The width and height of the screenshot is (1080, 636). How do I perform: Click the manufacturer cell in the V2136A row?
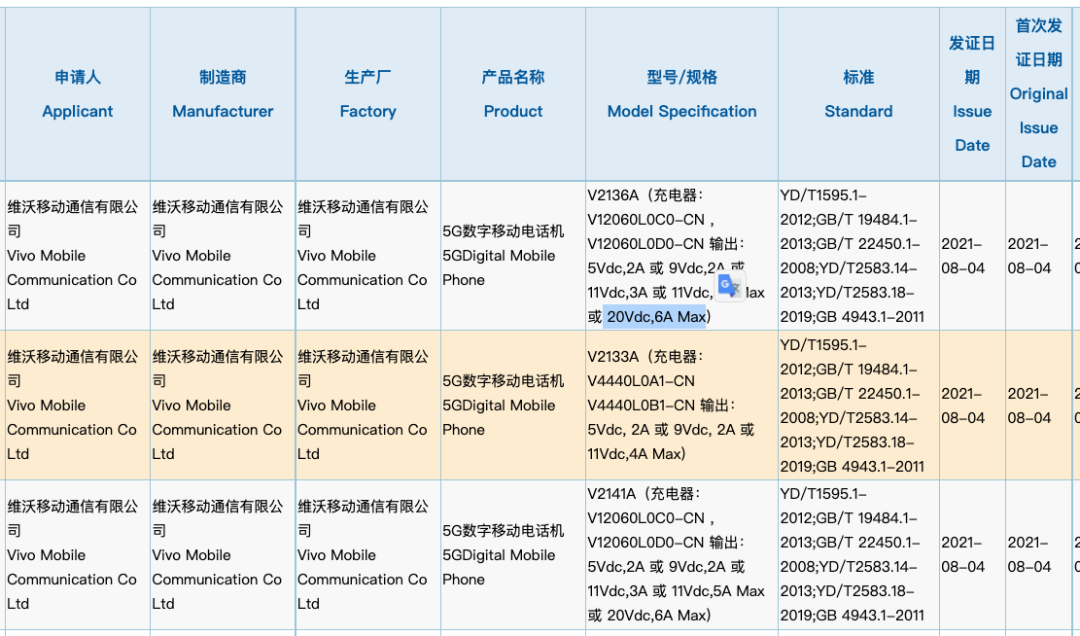click(x=222, y=256)
